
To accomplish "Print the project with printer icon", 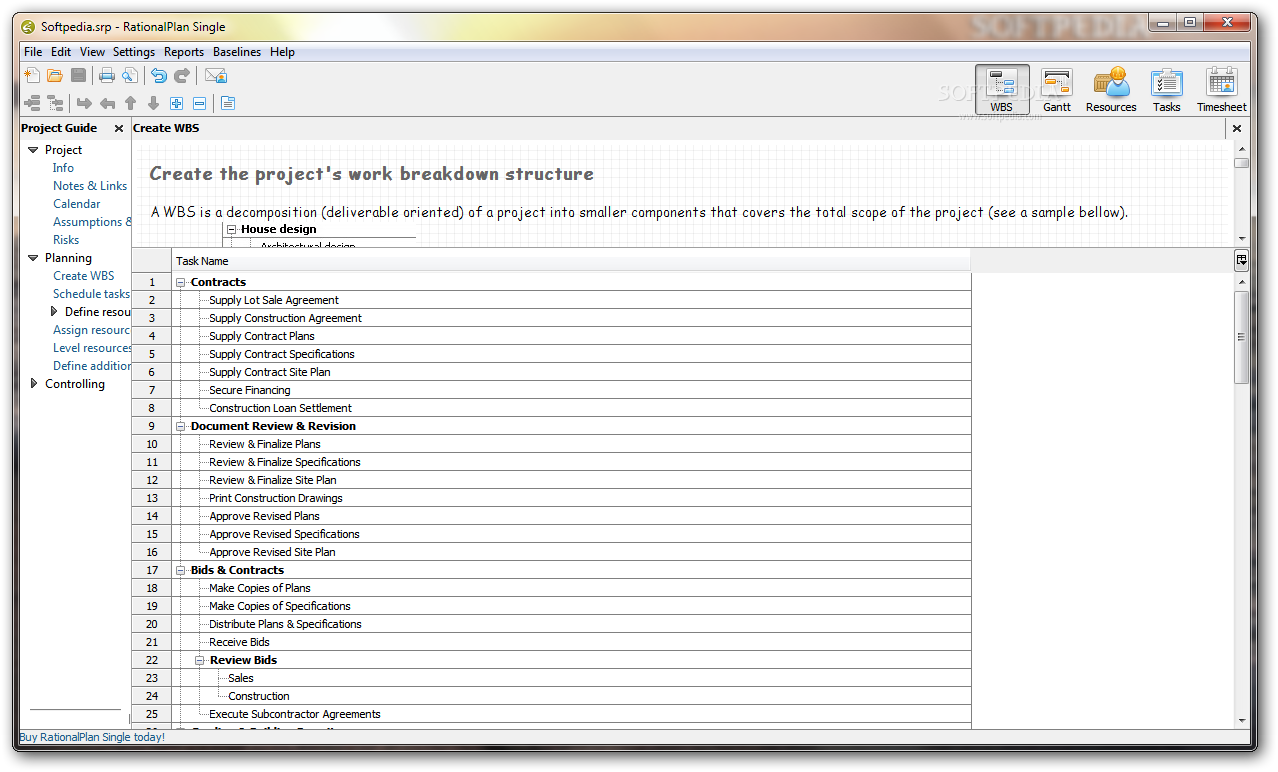I will [x=107, y=75].
